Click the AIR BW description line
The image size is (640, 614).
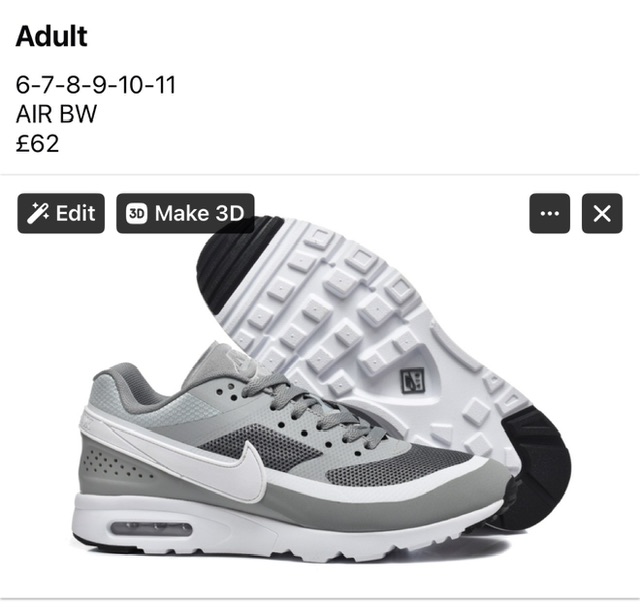56,114
